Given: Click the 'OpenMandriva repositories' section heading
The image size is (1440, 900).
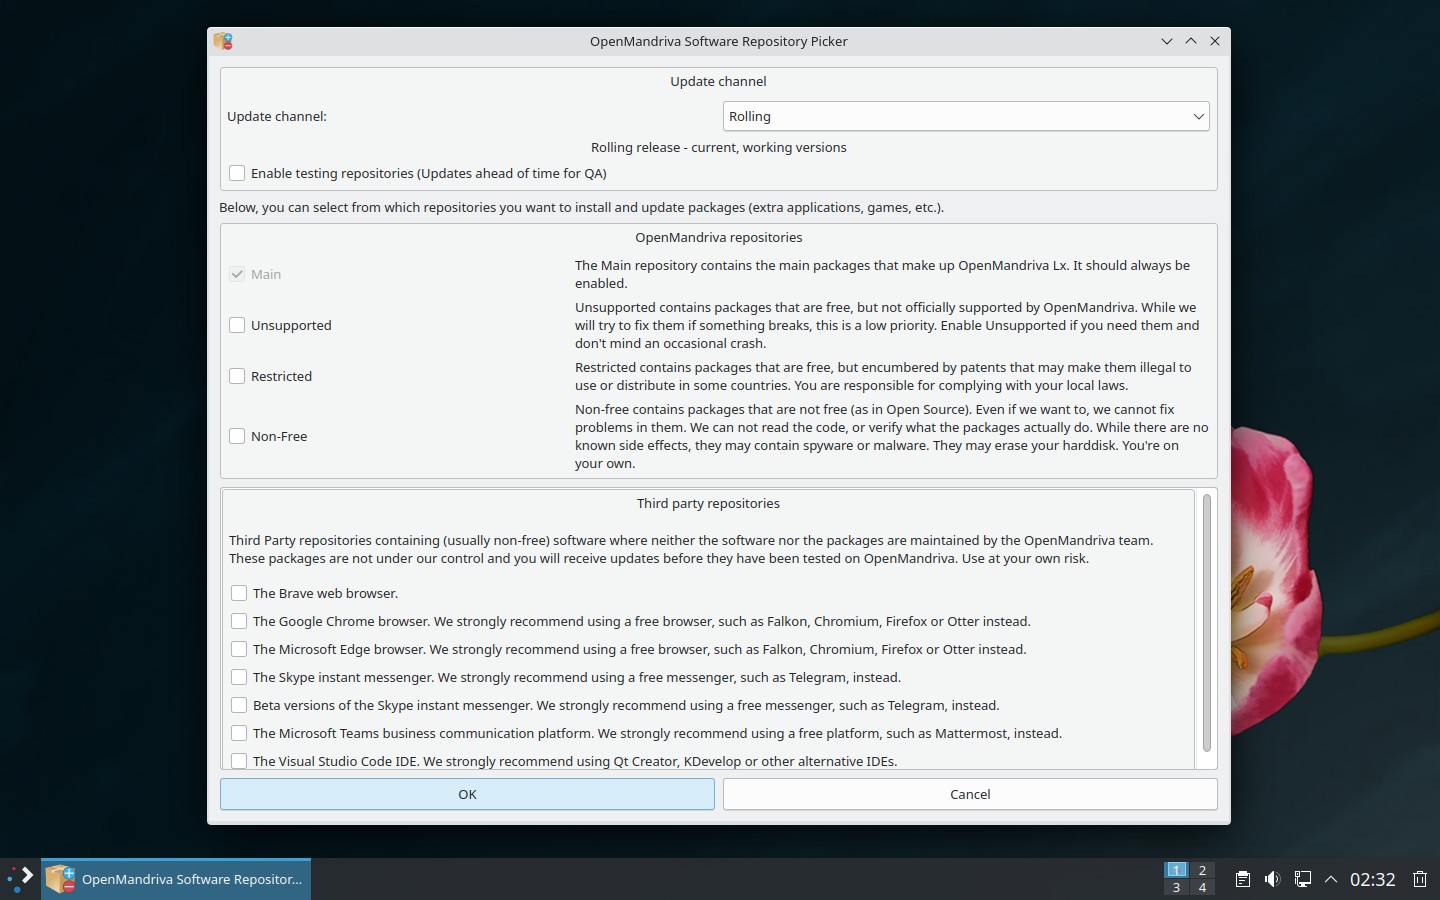Looking at the screenshot, I should point(718,237).
